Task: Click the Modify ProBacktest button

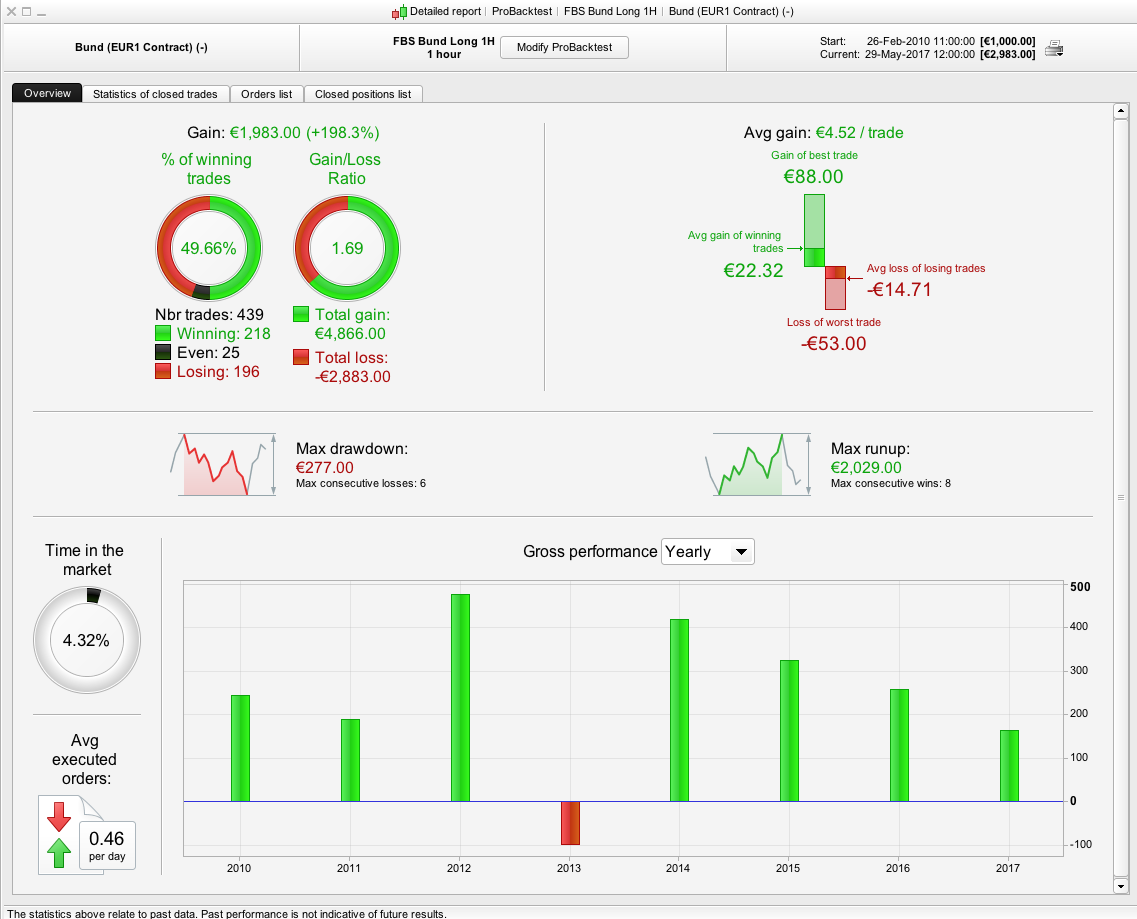Action: point(564,47)
